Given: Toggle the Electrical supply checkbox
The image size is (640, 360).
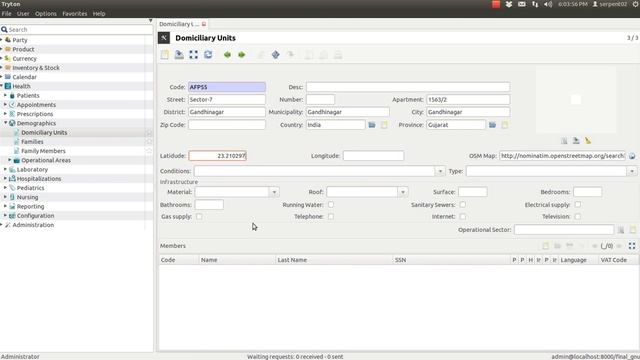Looking at the screenshot, I should pos(578,204).
